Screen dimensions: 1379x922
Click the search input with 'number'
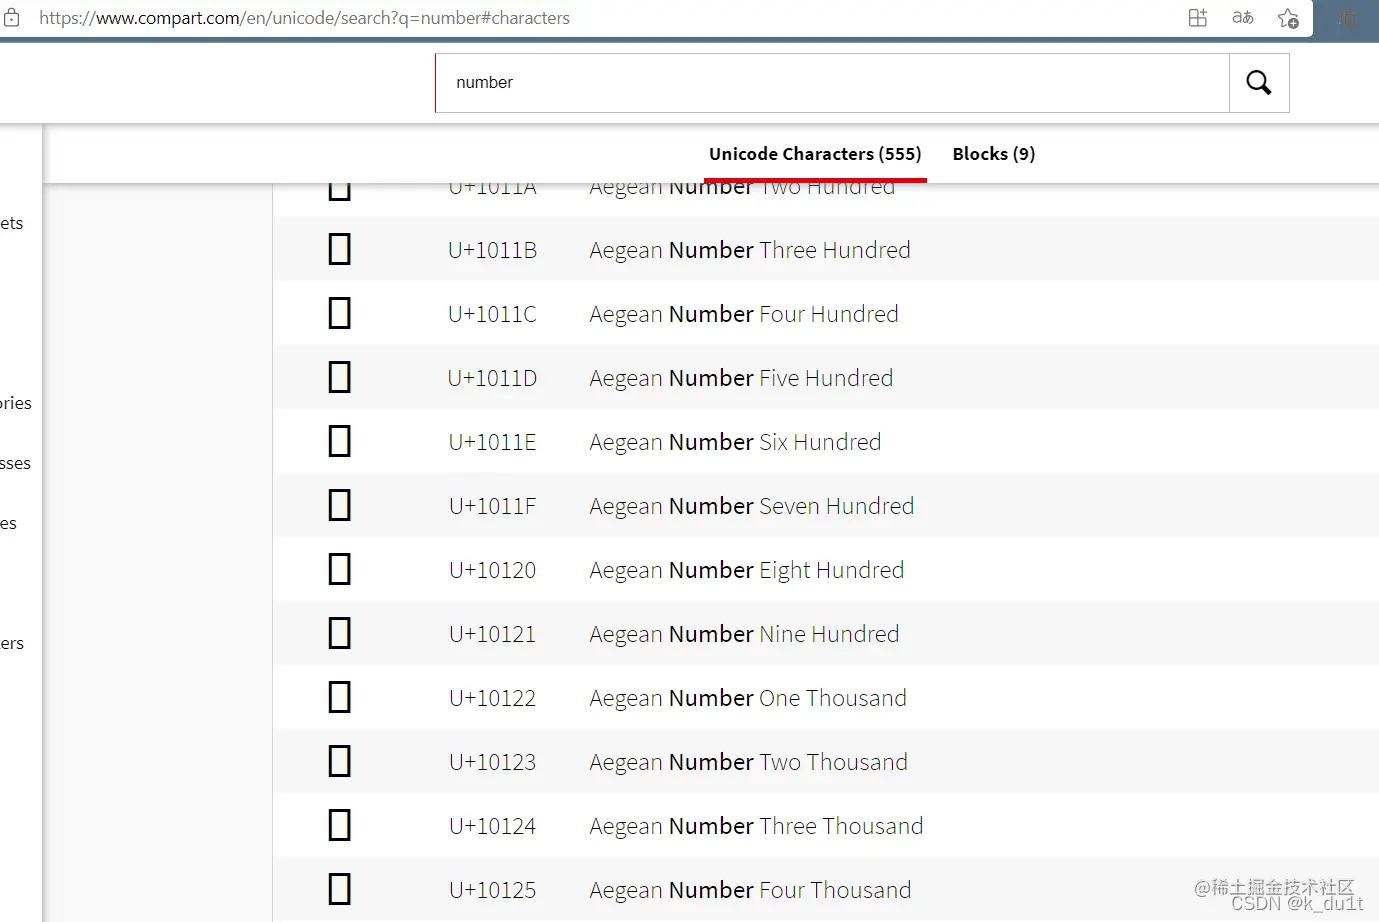[x=832, y=83]
